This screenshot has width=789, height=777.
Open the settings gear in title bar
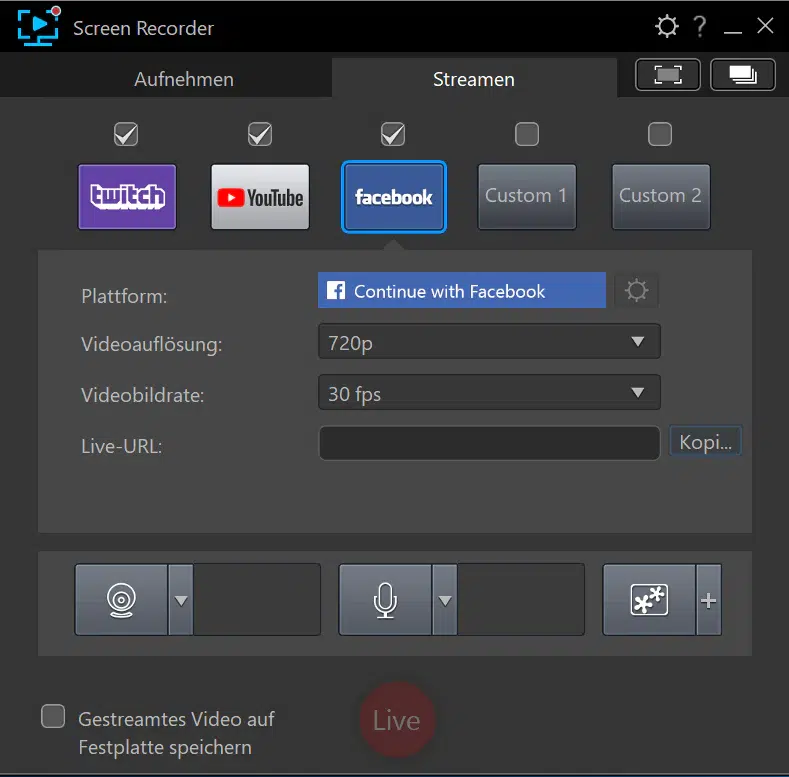pos(666,26)
